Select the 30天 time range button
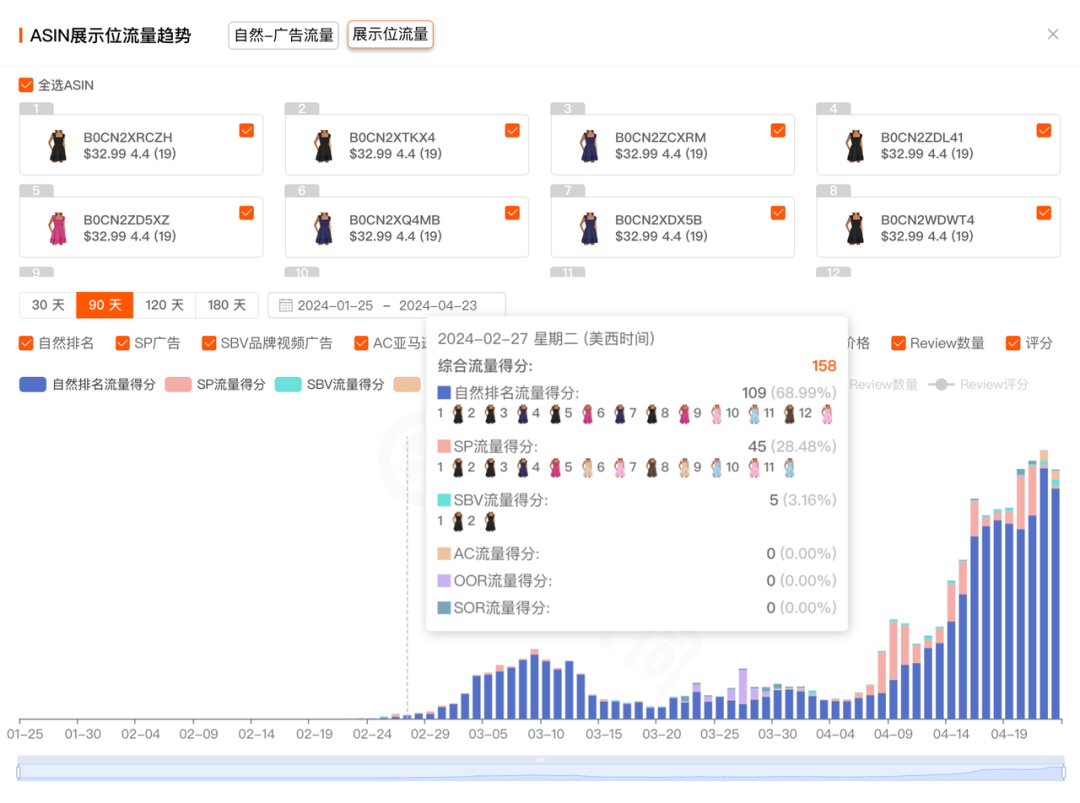 (x=46, y=305)
